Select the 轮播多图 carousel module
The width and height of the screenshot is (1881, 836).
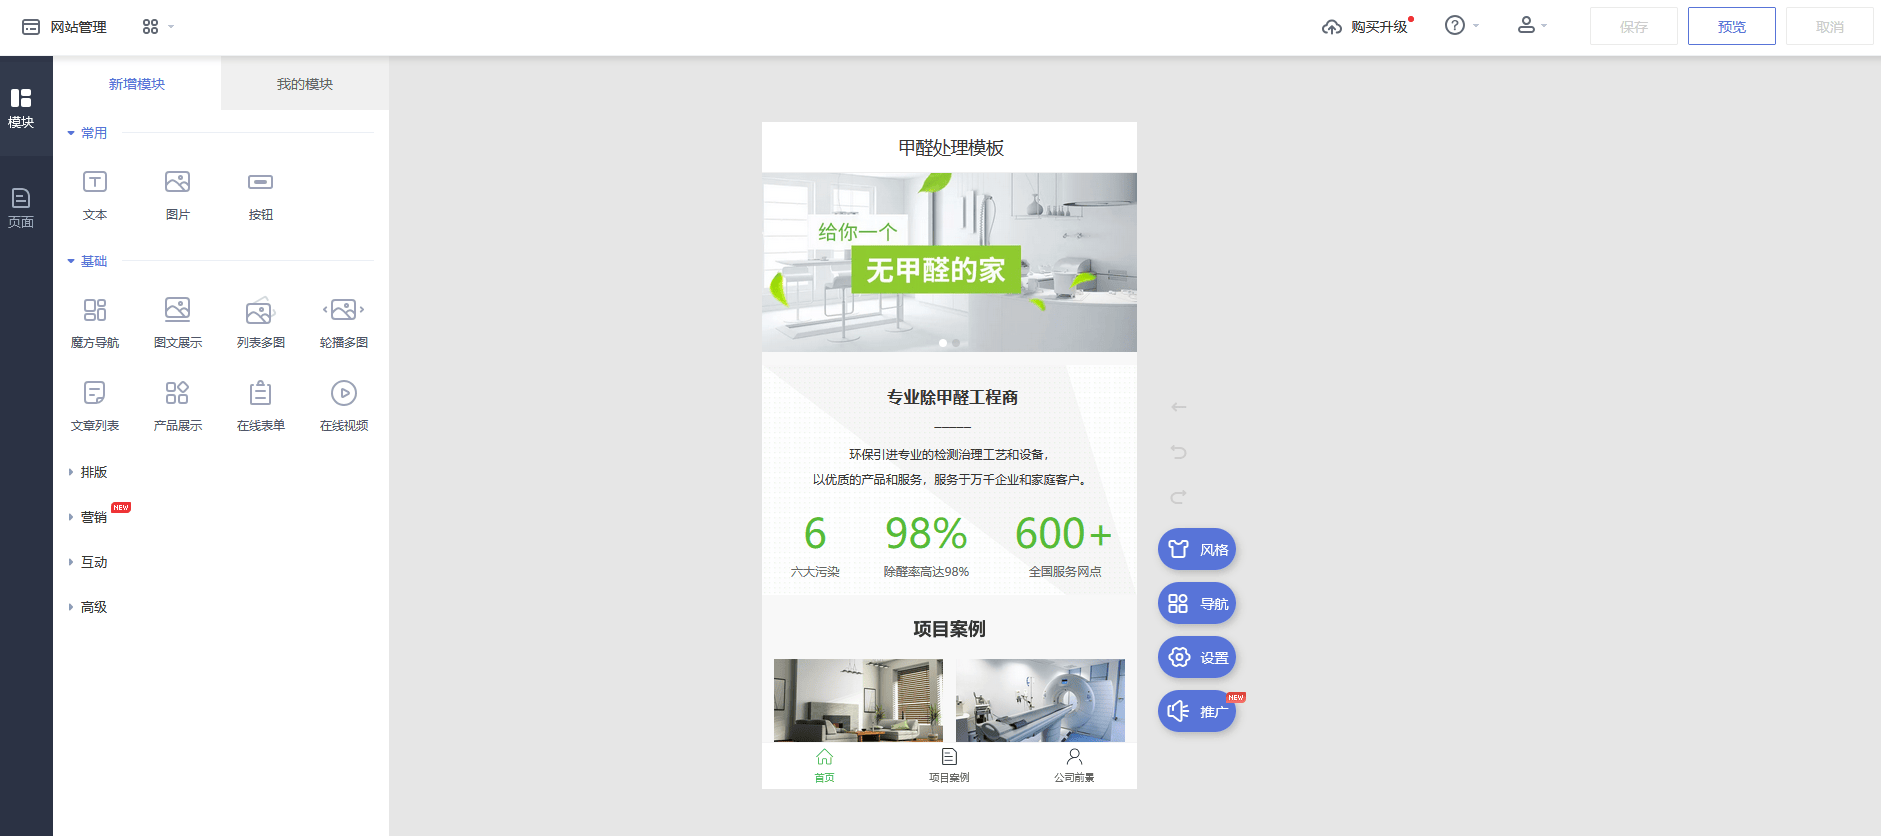pos(344,322)
